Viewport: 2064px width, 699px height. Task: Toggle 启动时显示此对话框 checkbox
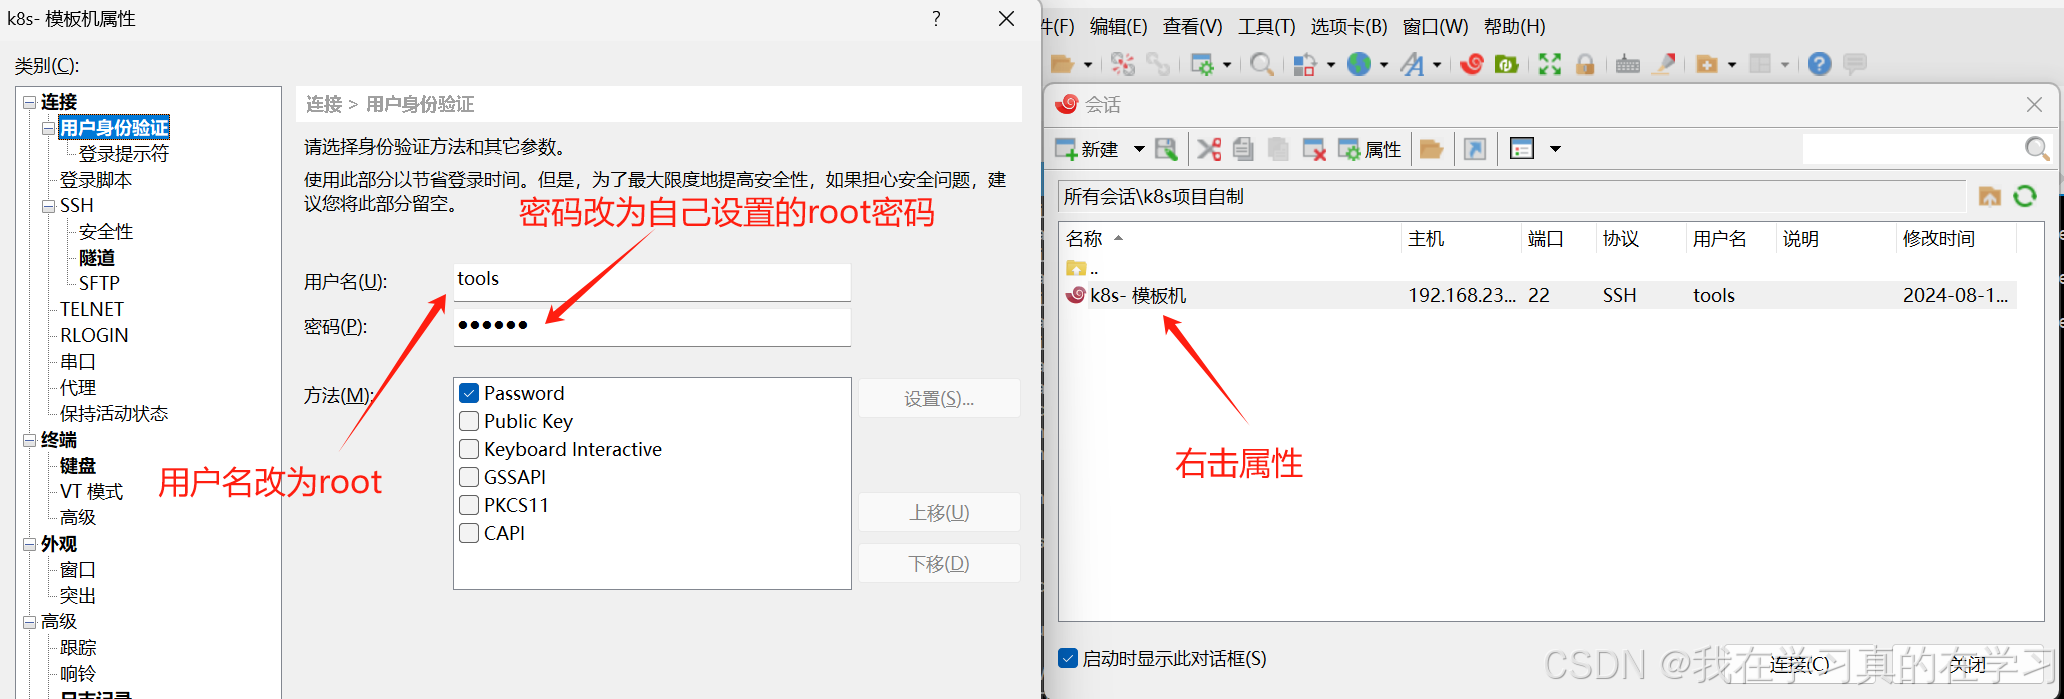click(x=1068, y=658)
